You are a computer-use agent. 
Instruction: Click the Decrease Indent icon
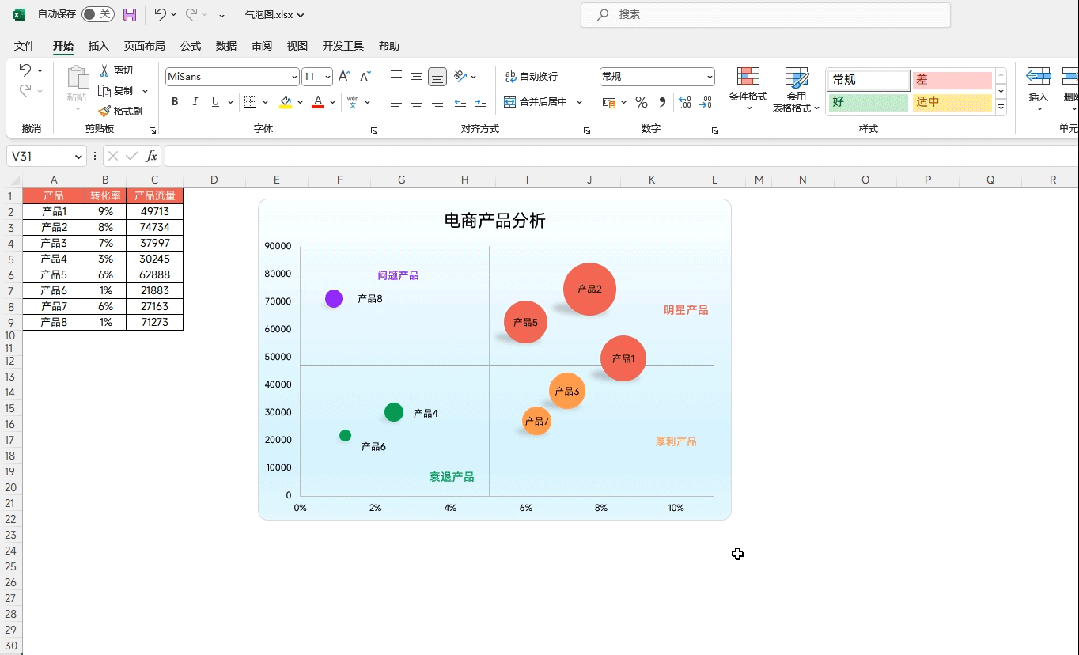(460, 104)
